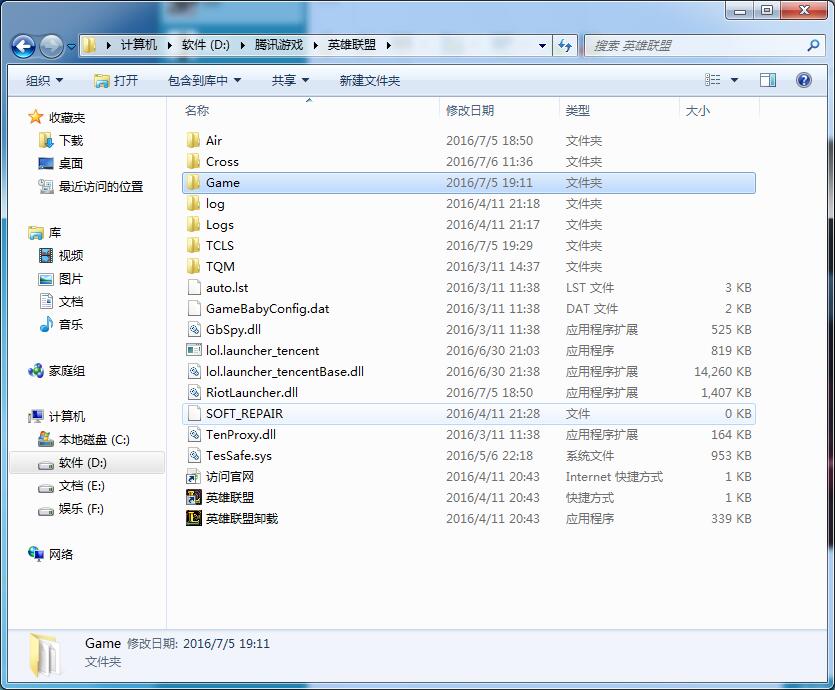This screenshot has width=835, height=690.
Task: Select the Logs folder icon
Action: (193, 225)
